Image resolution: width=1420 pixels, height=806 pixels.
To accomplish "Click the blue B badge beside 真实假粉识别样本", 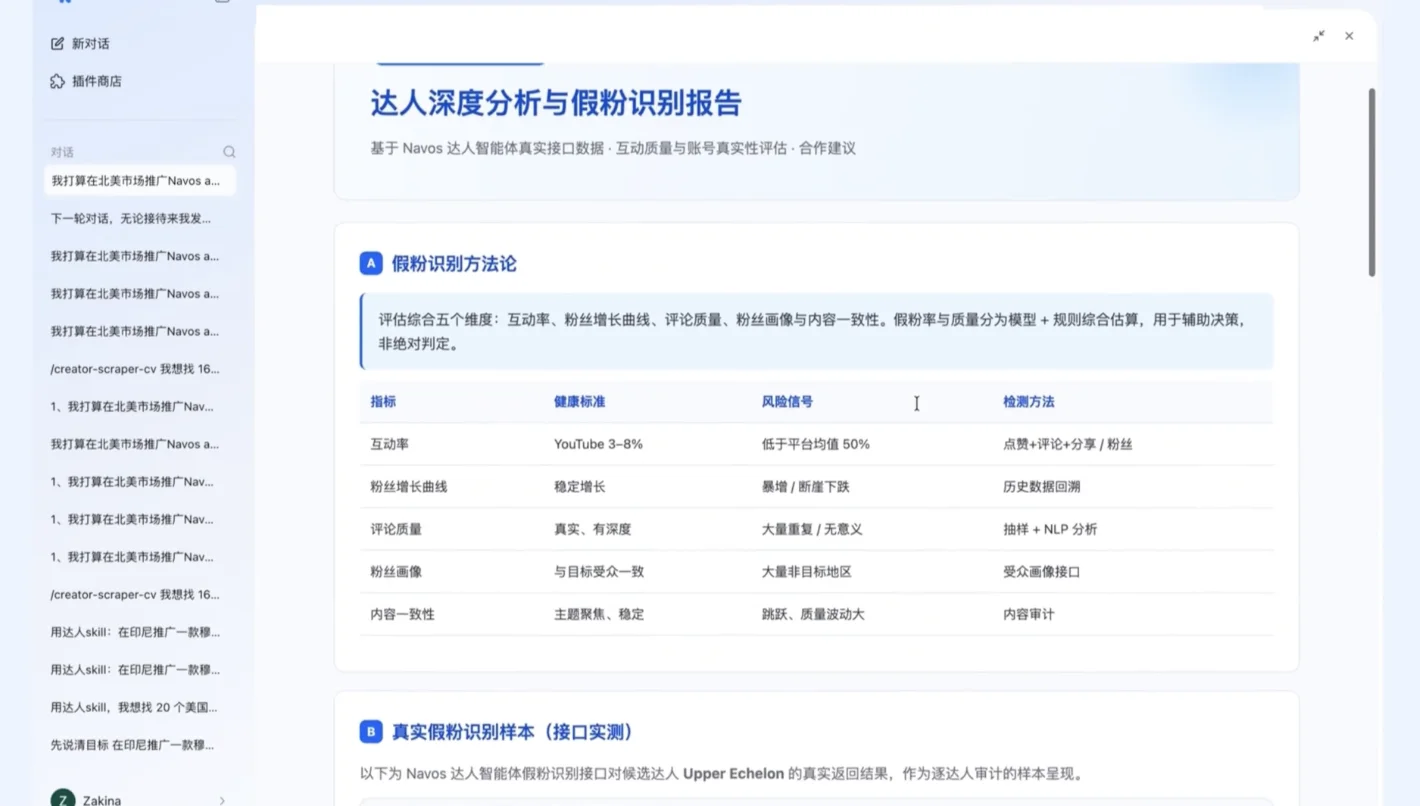I will [371, 732].
